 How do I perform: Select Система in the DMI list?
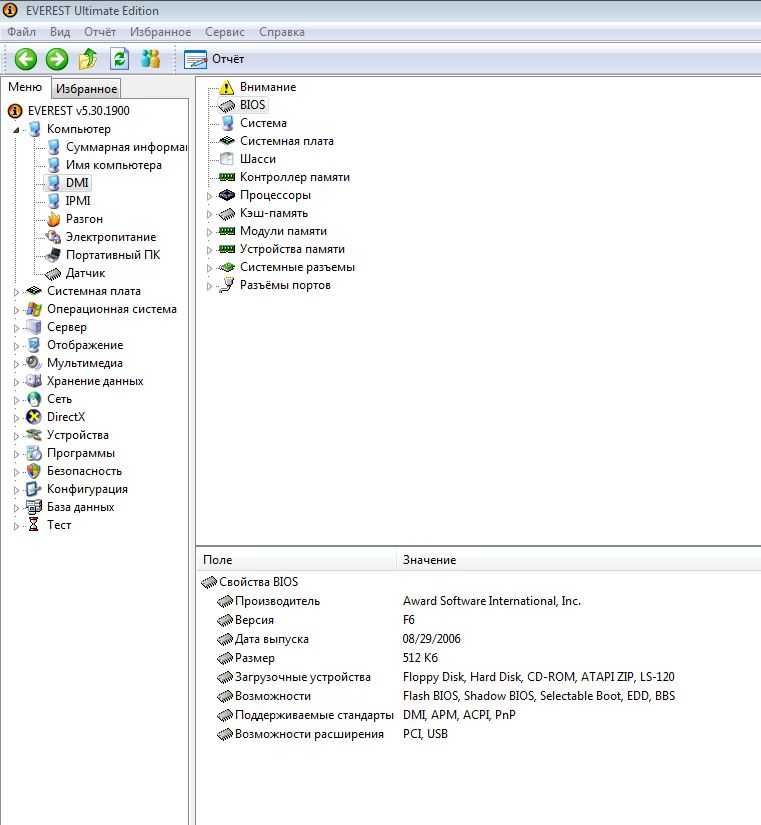click(x=263, y=123)
